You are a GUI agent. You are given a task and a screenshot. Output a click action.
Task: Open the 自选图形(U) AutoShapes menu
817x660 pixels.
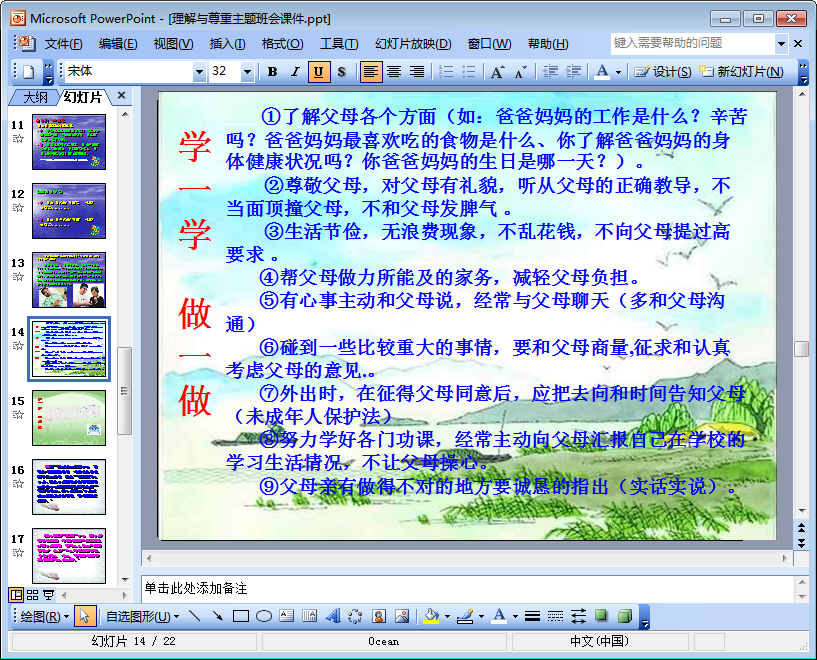142,617
